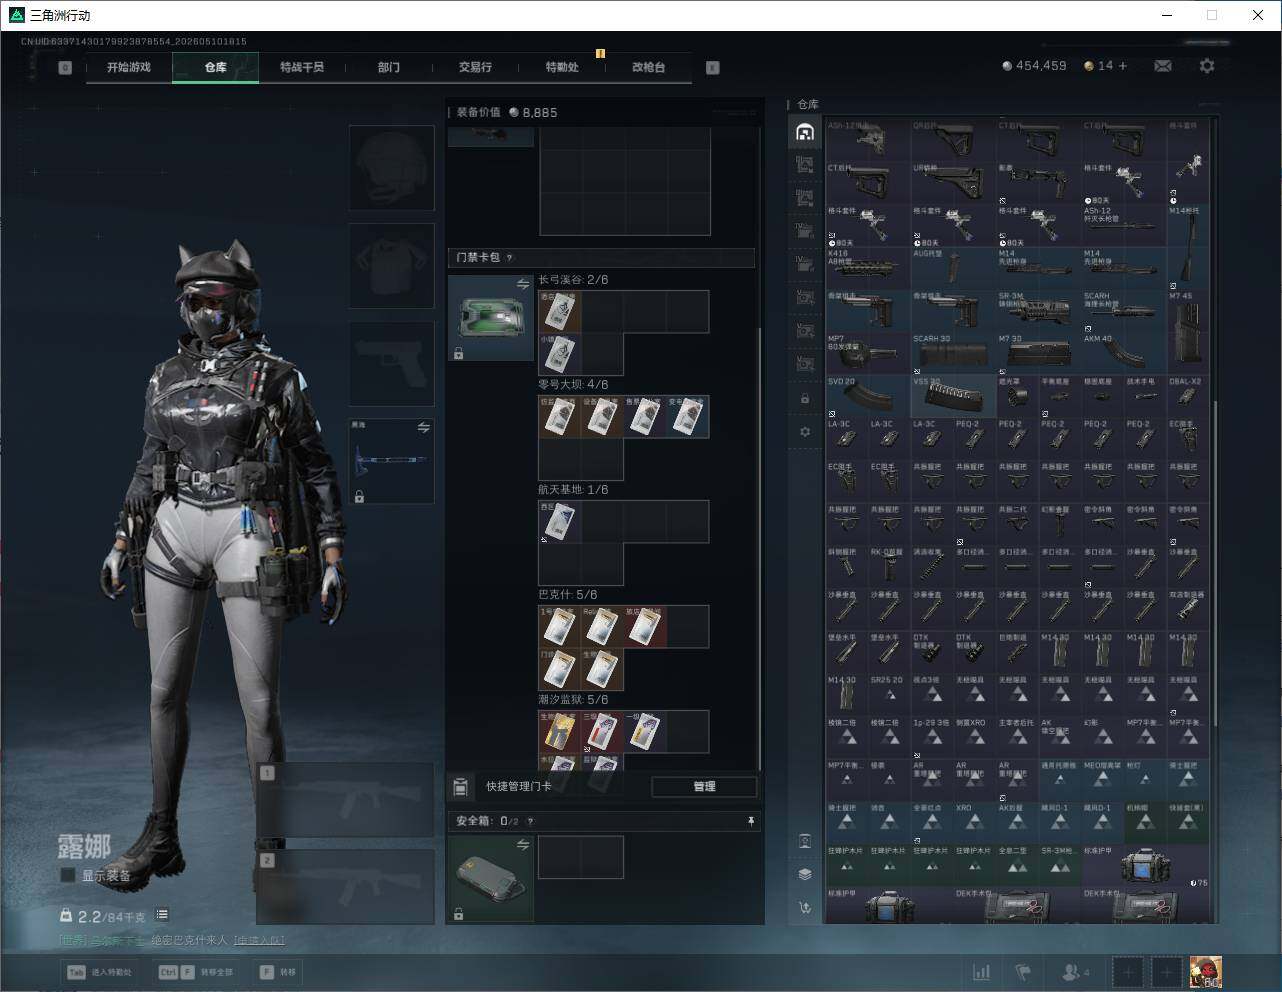The width and height of the screenshot is (1282, 992).
Task: Click the Tab 进入特勤处 shortcut button
Action: (101, 972)
